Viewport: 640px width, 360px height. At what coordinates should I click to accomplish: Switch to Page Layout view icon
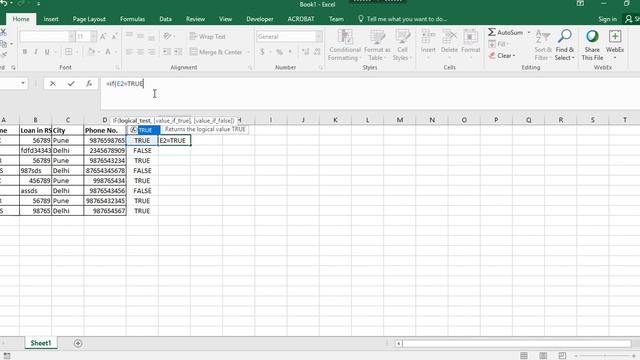pyautogui.click(x=543, y=356)
